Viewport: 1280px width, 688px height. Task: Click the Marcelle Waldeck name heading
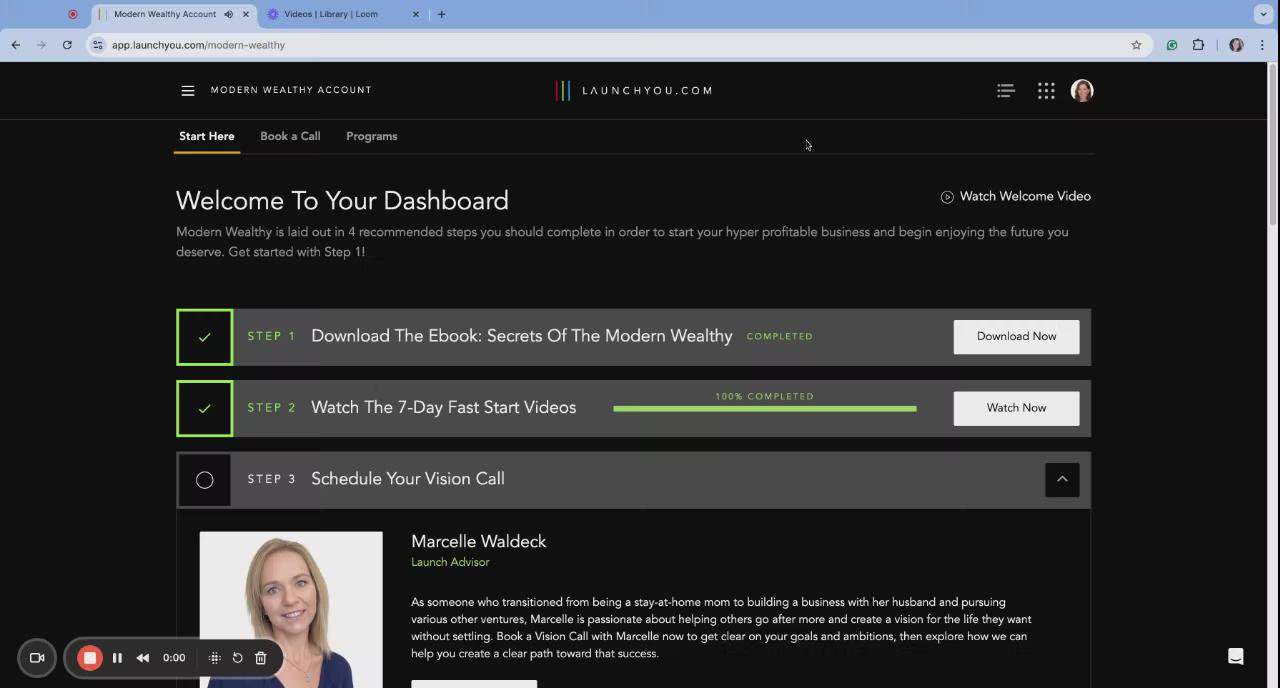pos(479,542)
